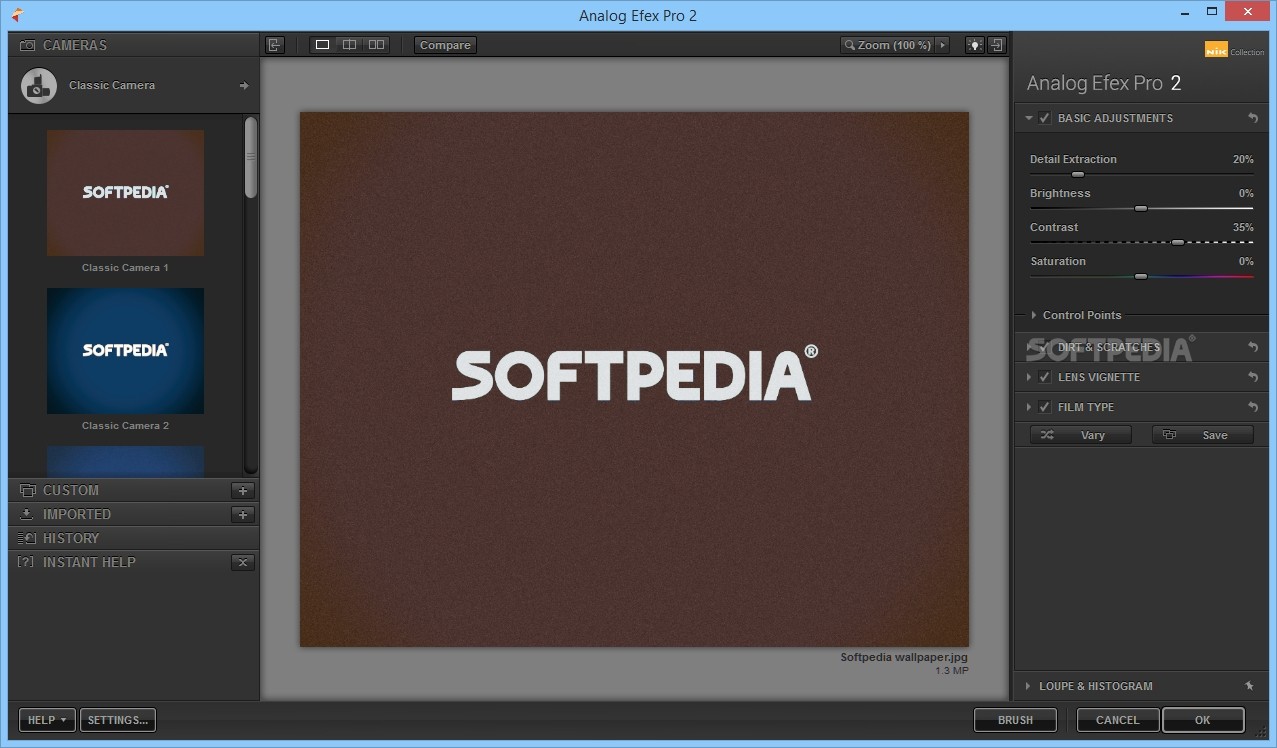Disable the Basic Adjustments checkbox
1277x748 pixels.
(1045, 118)
